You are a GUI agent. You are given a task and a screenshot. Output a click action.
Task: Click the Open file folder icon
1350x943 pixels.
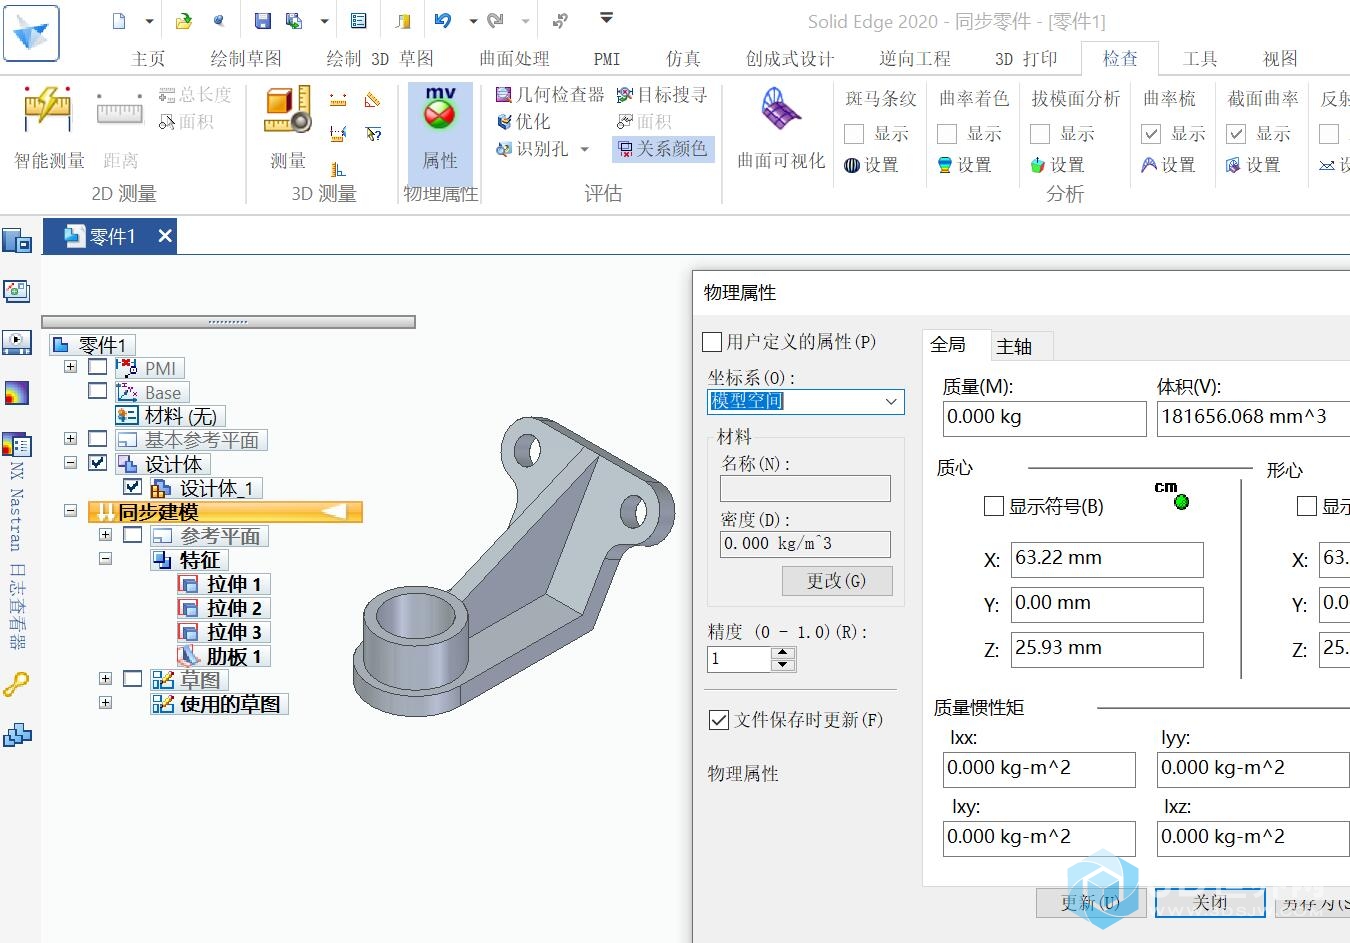tap(184, 21)
